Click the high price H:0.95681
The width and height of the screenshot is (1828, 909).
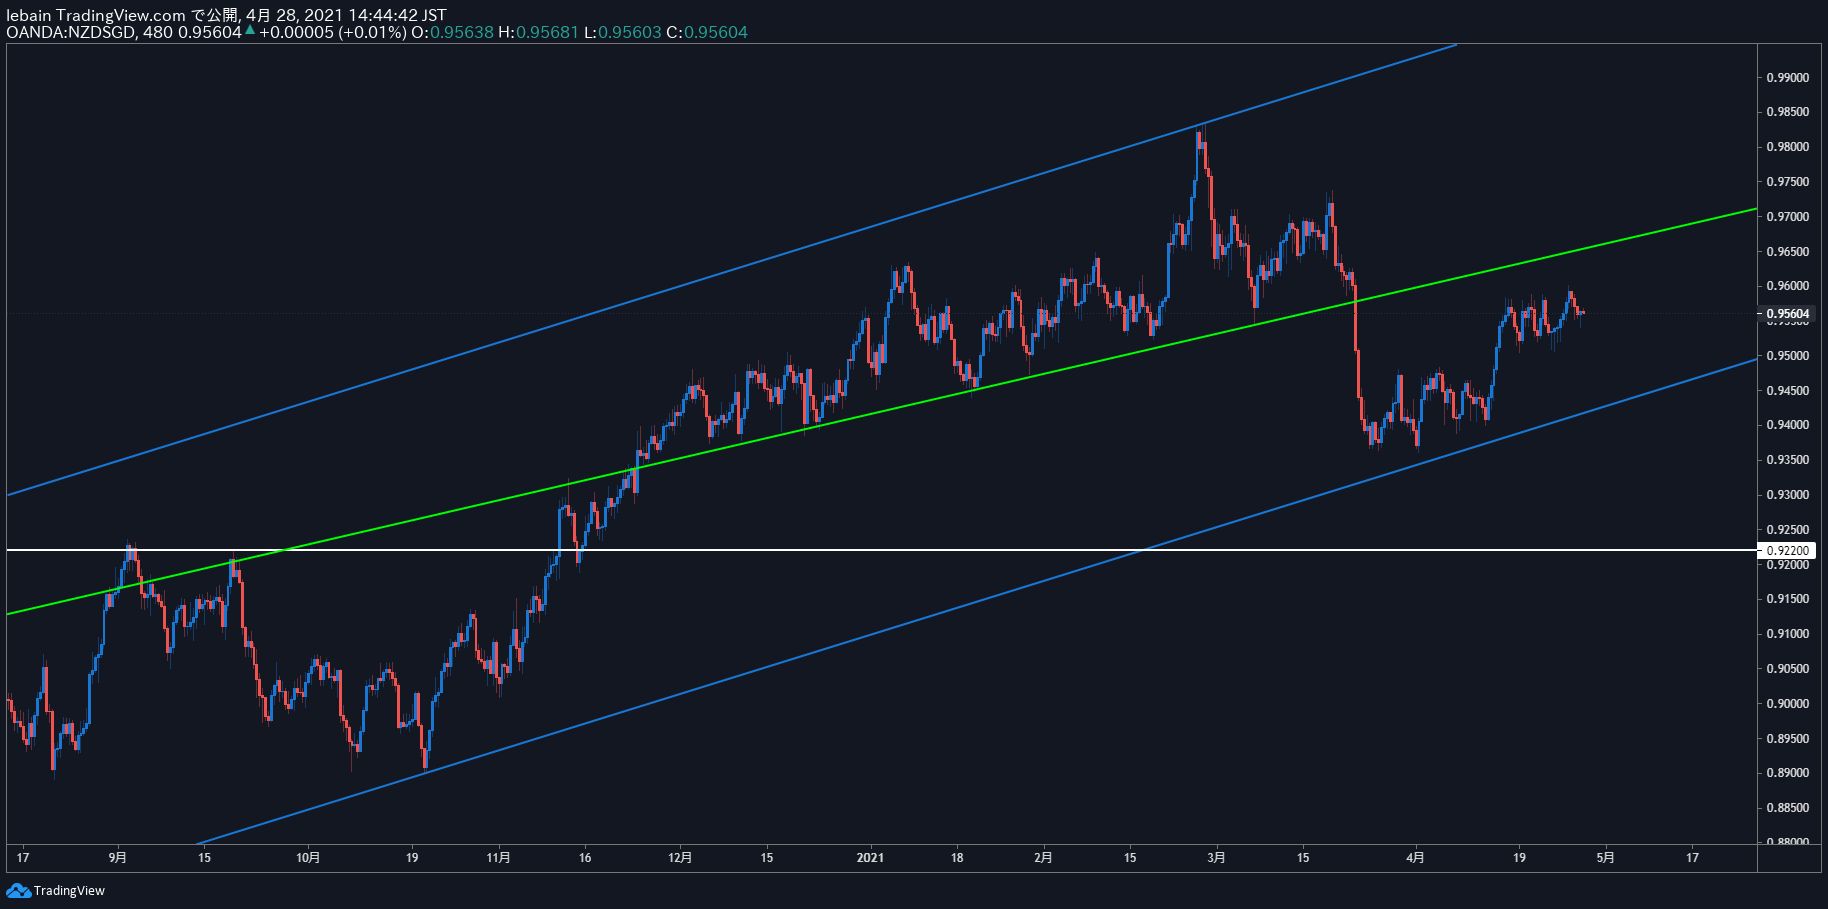pyautogui.click(x=538, y=32)
